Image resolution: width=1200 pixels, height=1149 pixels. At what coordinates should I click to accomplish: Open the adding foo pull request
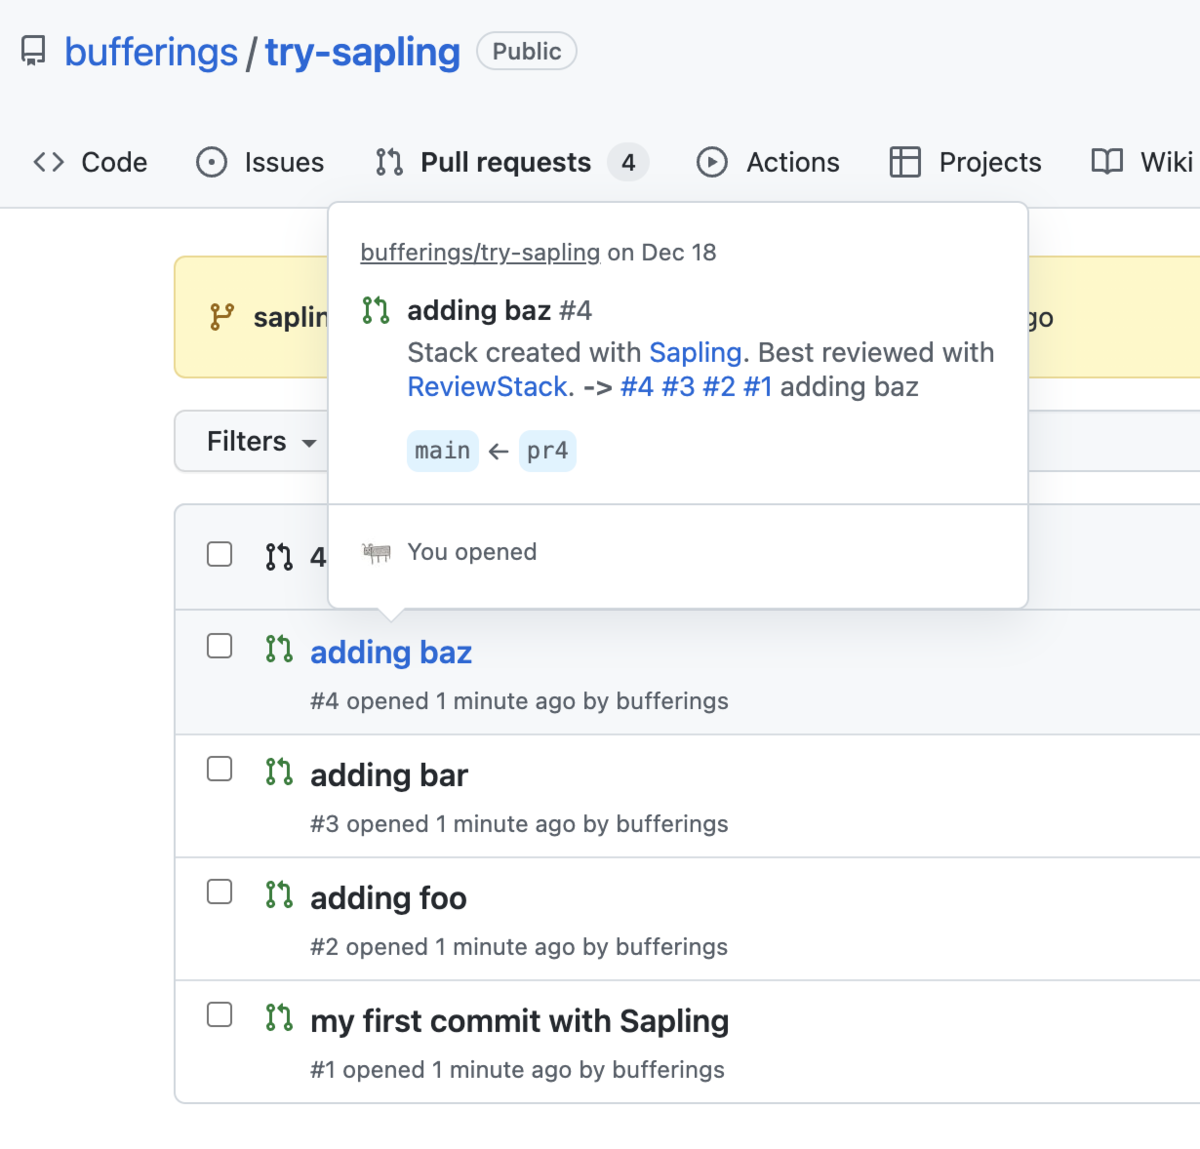pos(388,899)
